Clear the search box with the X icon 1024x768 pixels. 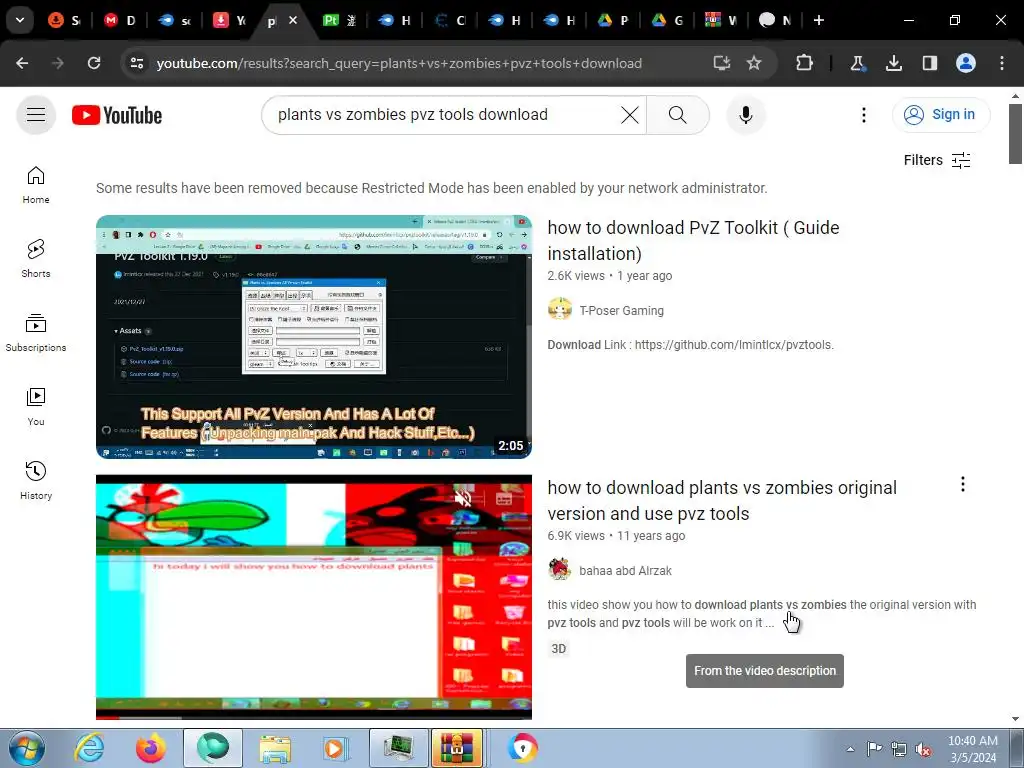pyautogui.click(x=630, y=115)
